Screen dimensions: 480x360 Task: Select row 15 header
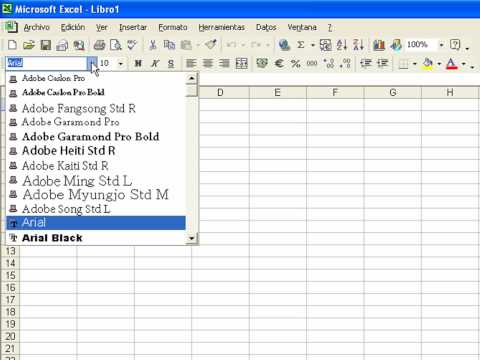[x=10, y=275]
